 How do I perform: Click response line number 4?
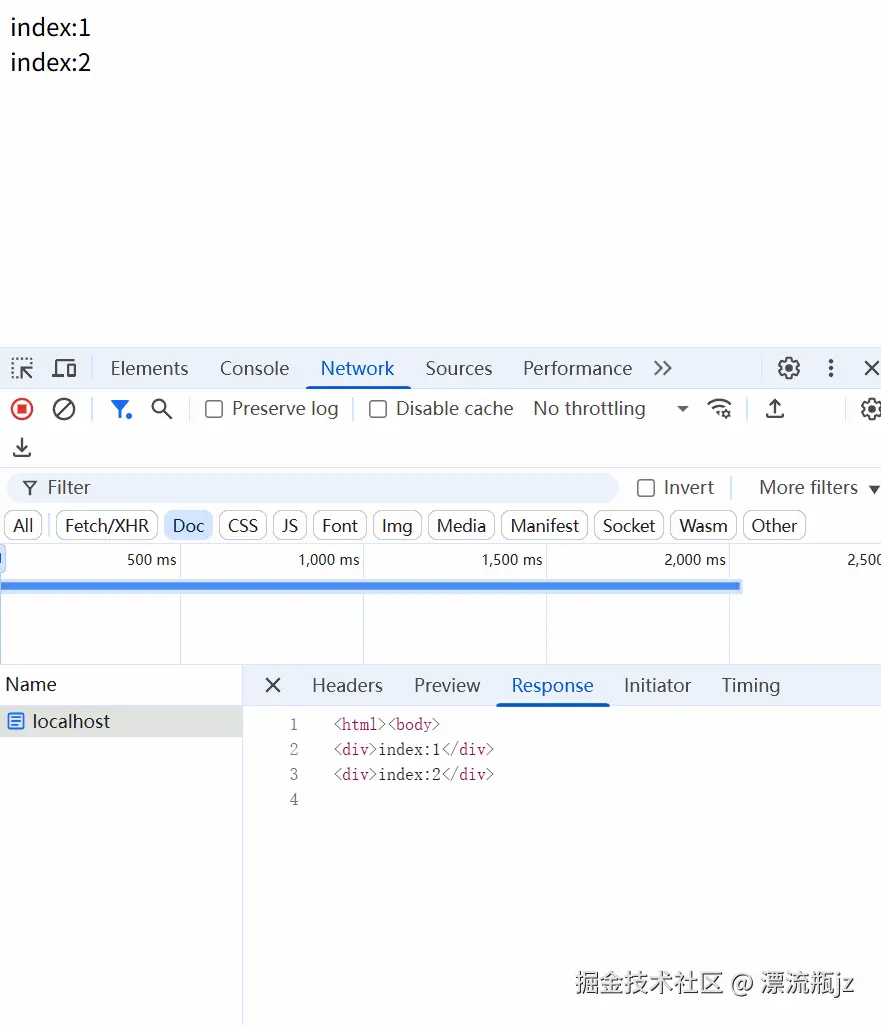coord(294,799)
